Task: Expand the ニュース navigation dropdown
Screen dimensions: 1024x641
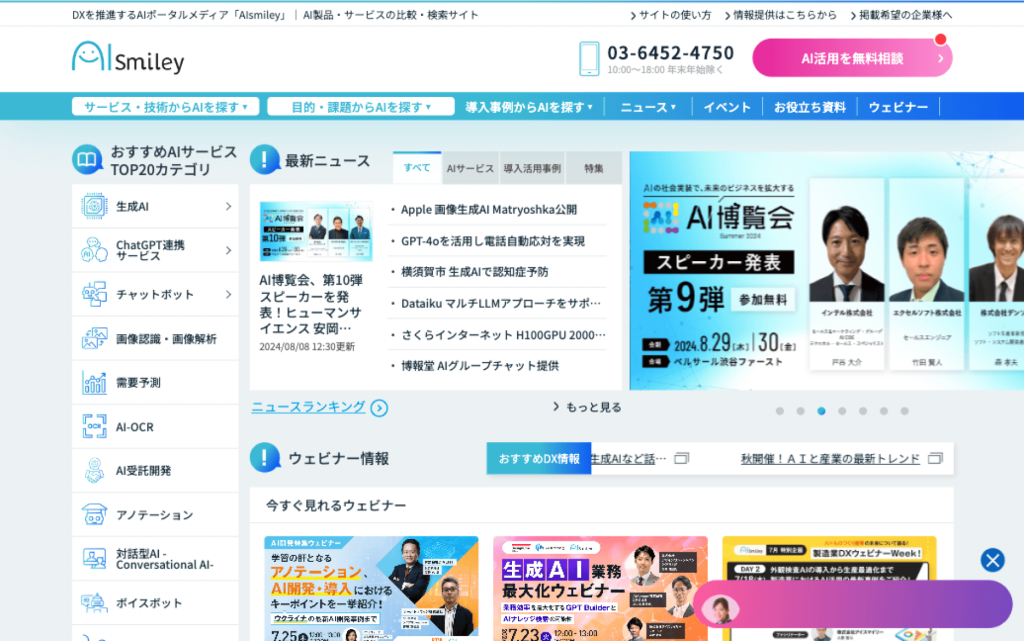Action: coord(648,107)
